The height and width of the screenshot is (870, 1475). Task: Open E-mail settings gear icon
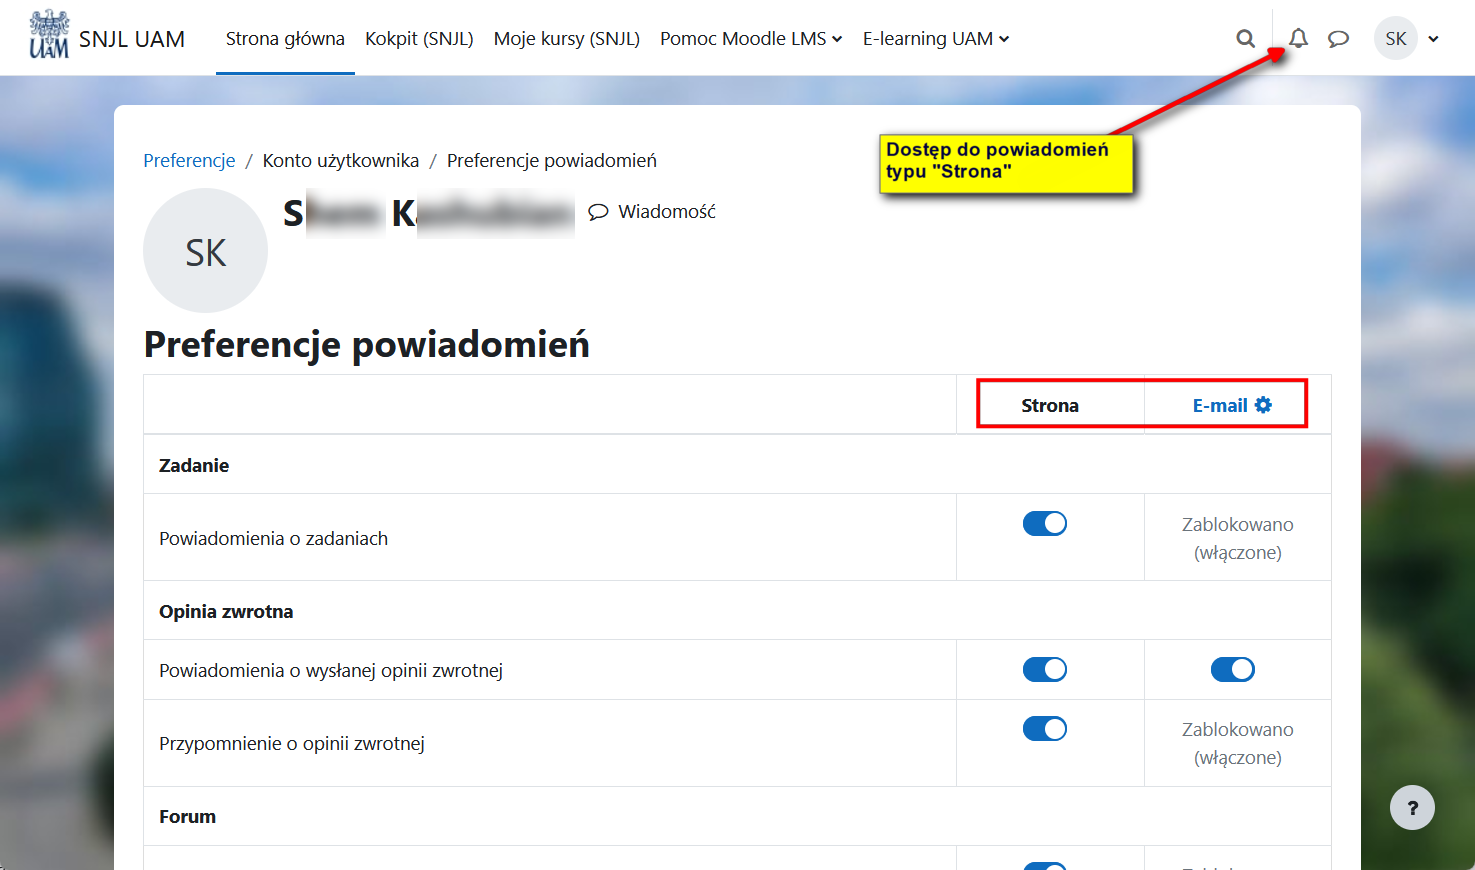(x=1264, y=405)
